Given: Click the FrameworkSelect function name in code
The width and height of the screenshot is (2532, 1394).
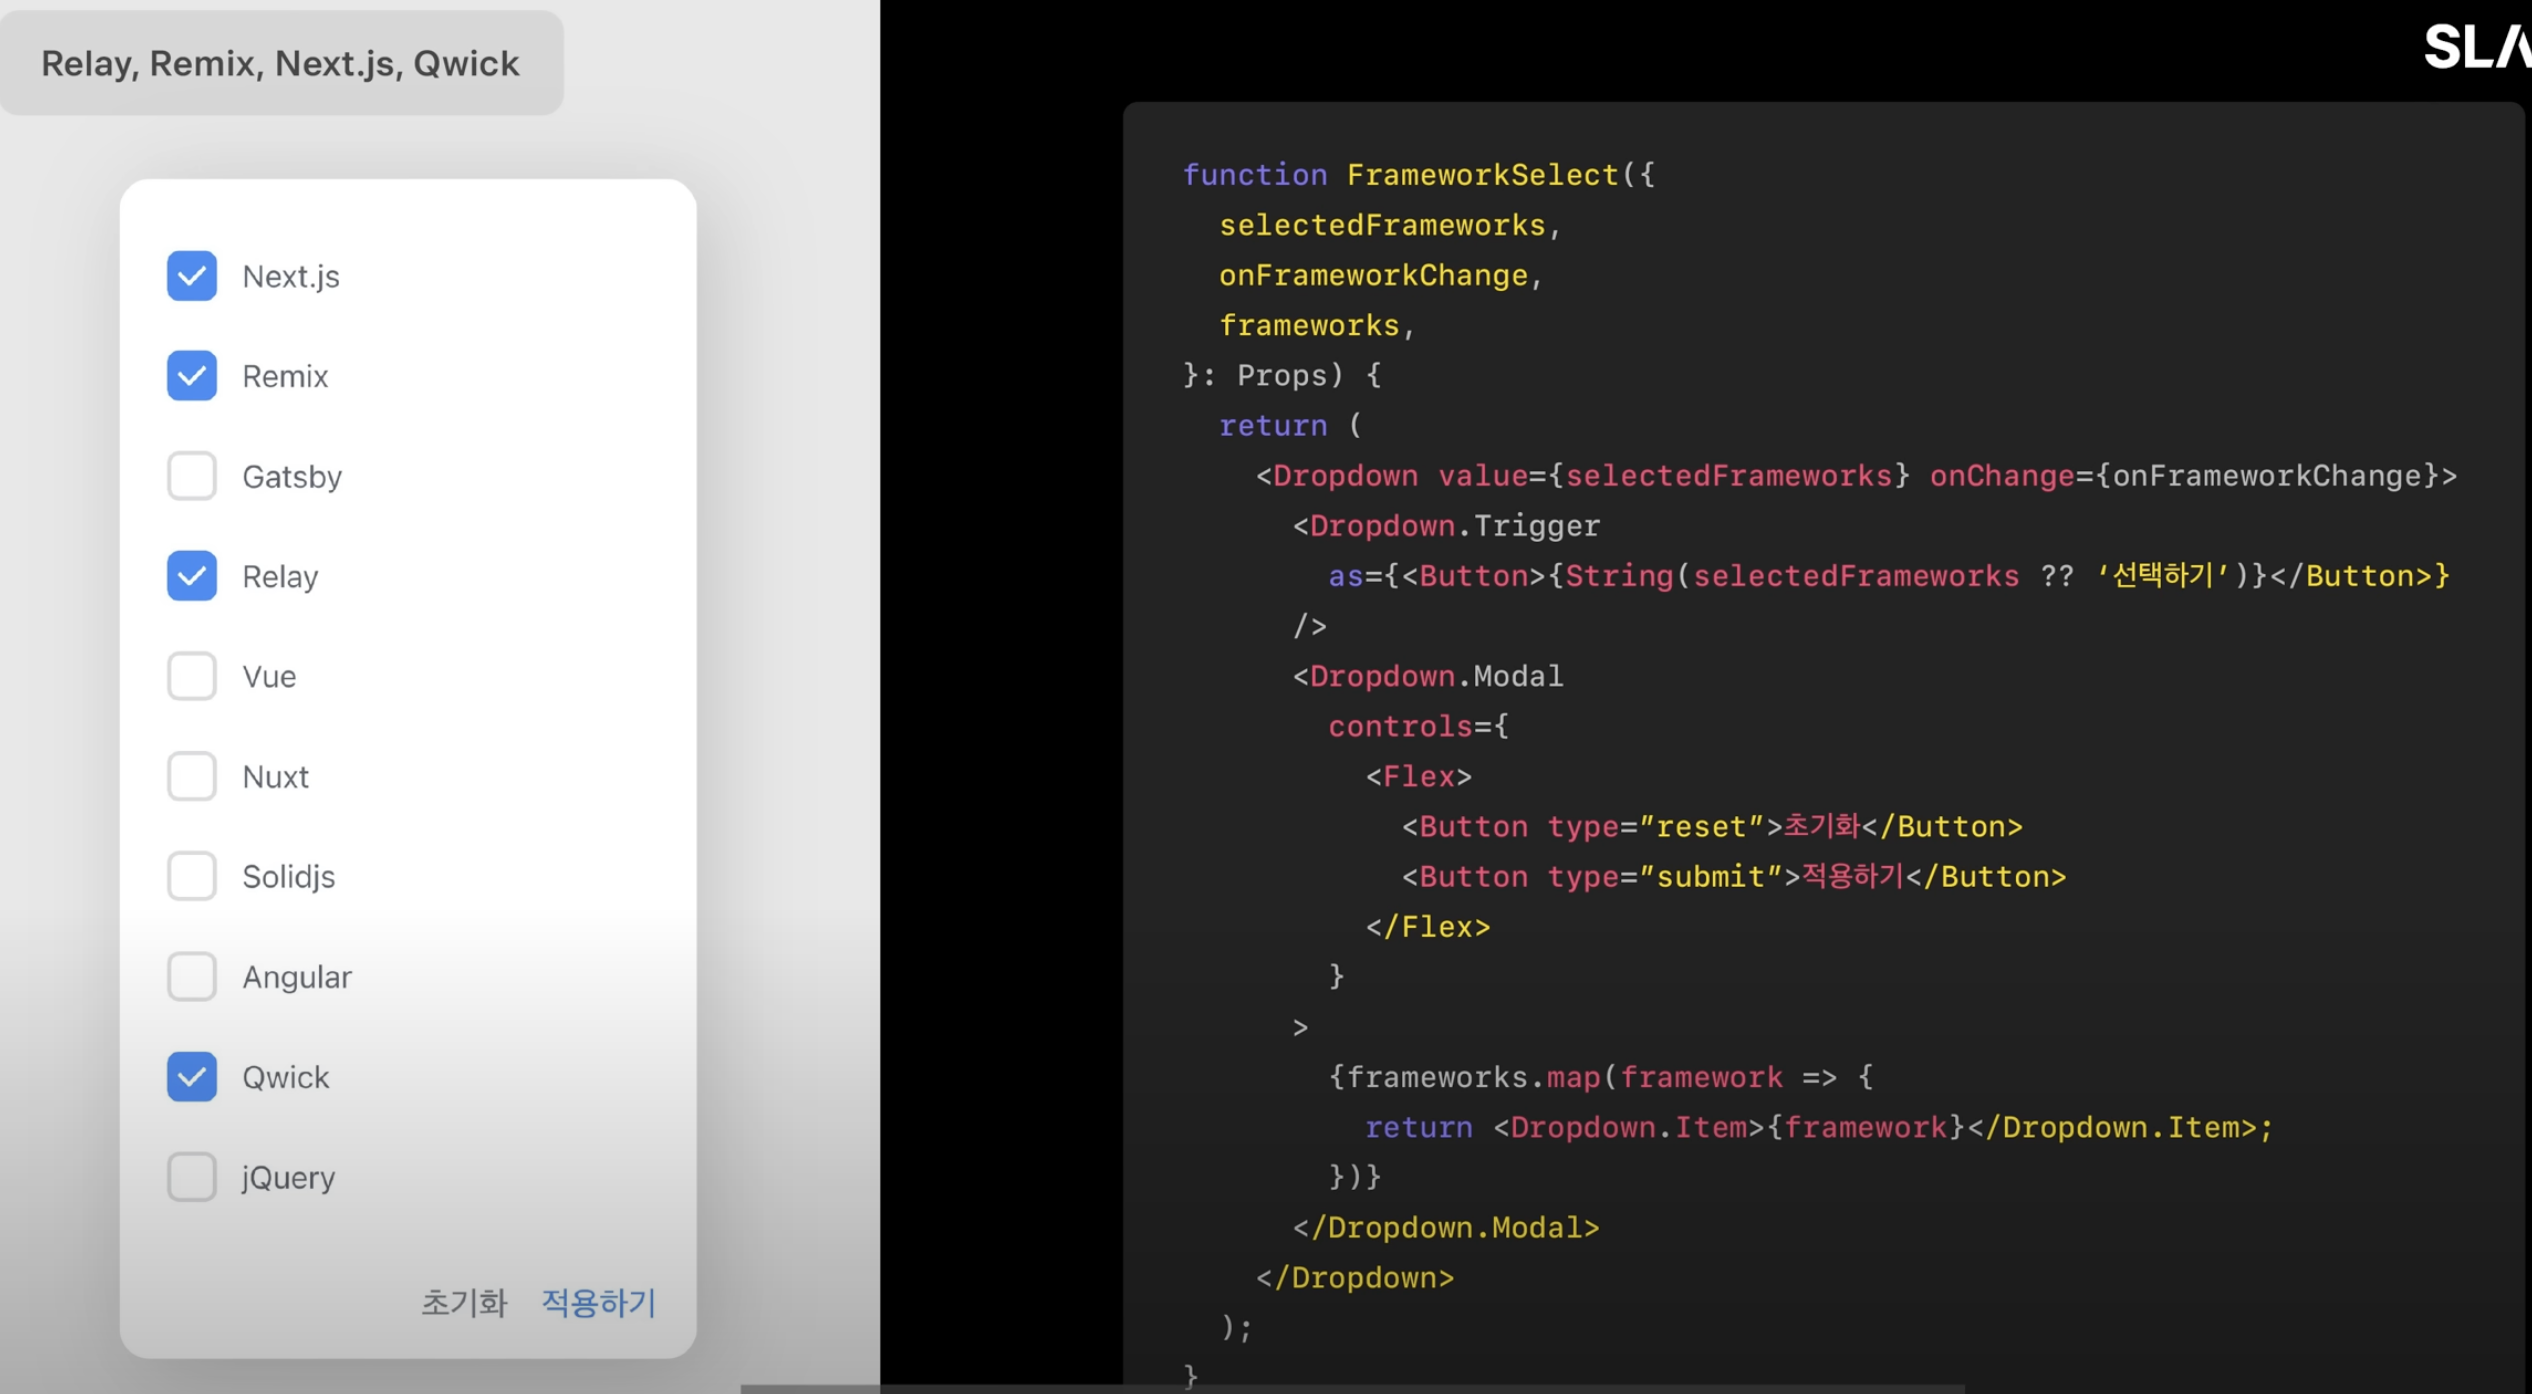Looking at the screenshot, I should point(1482,175).
